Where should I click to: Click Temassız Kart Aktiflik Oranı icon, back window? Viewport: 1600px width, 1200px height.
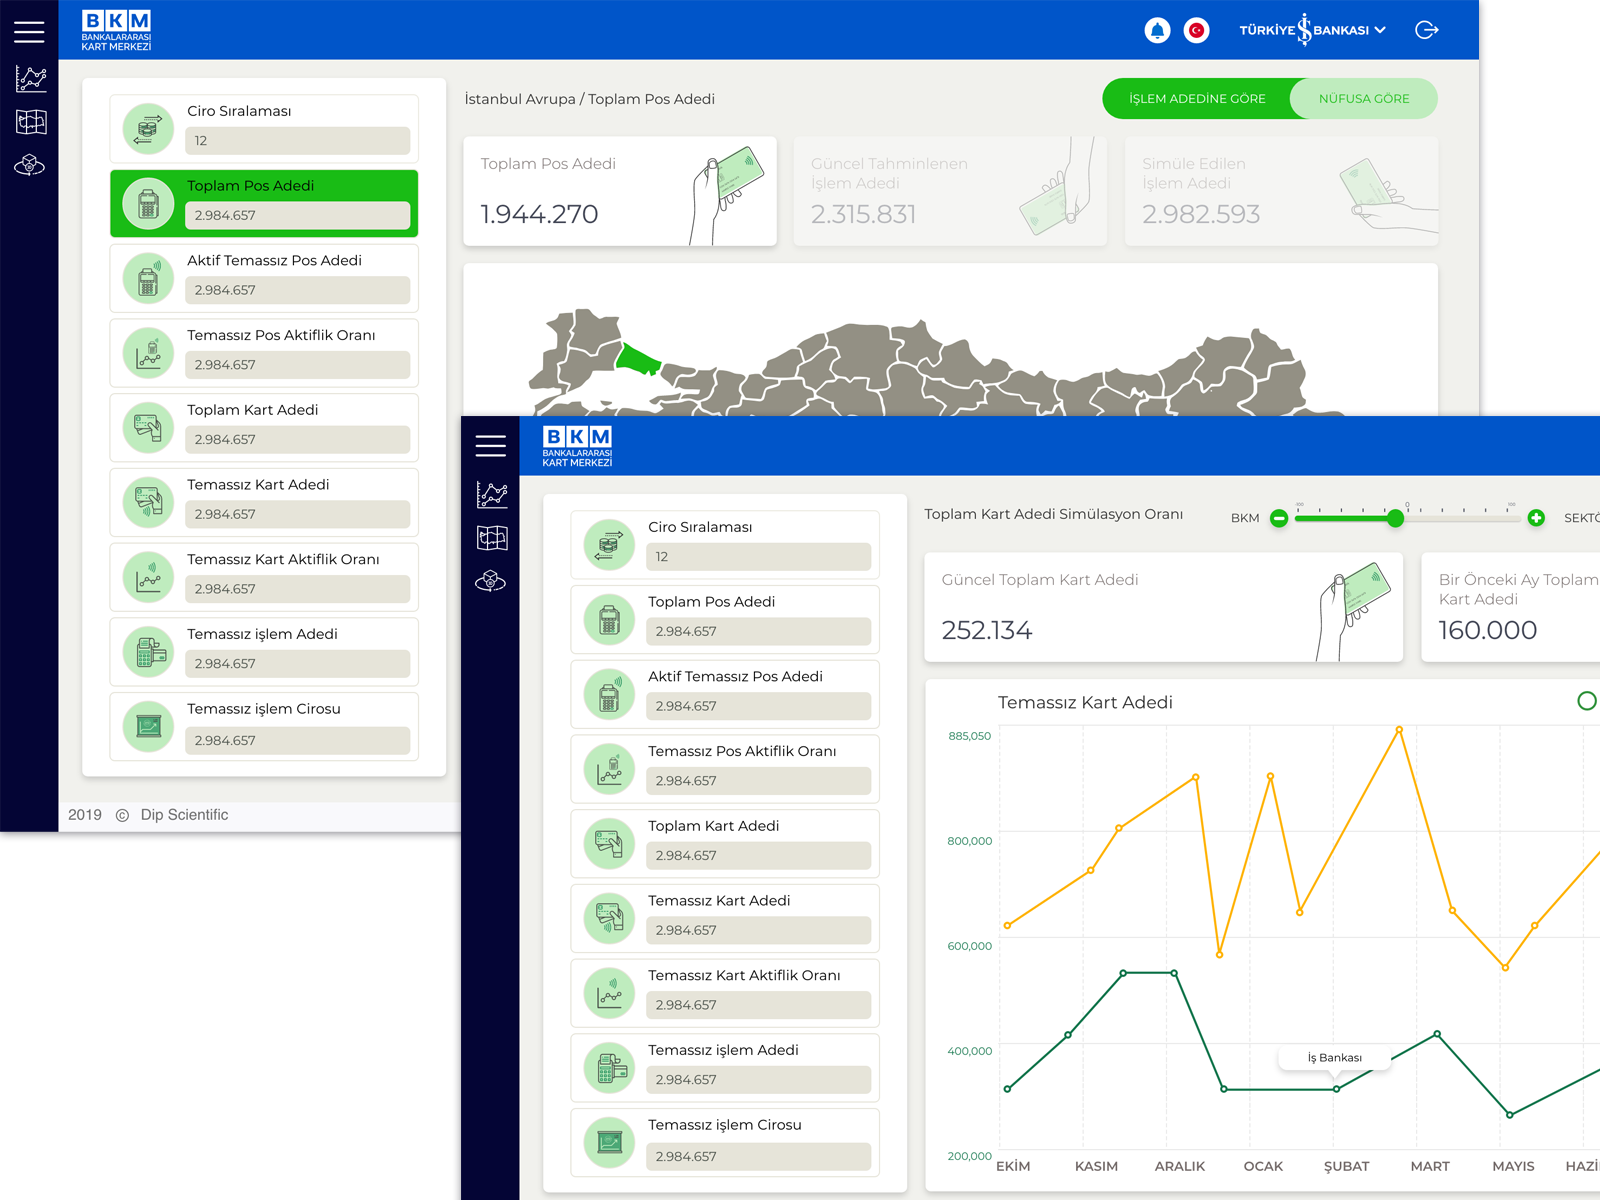[148, 577]
